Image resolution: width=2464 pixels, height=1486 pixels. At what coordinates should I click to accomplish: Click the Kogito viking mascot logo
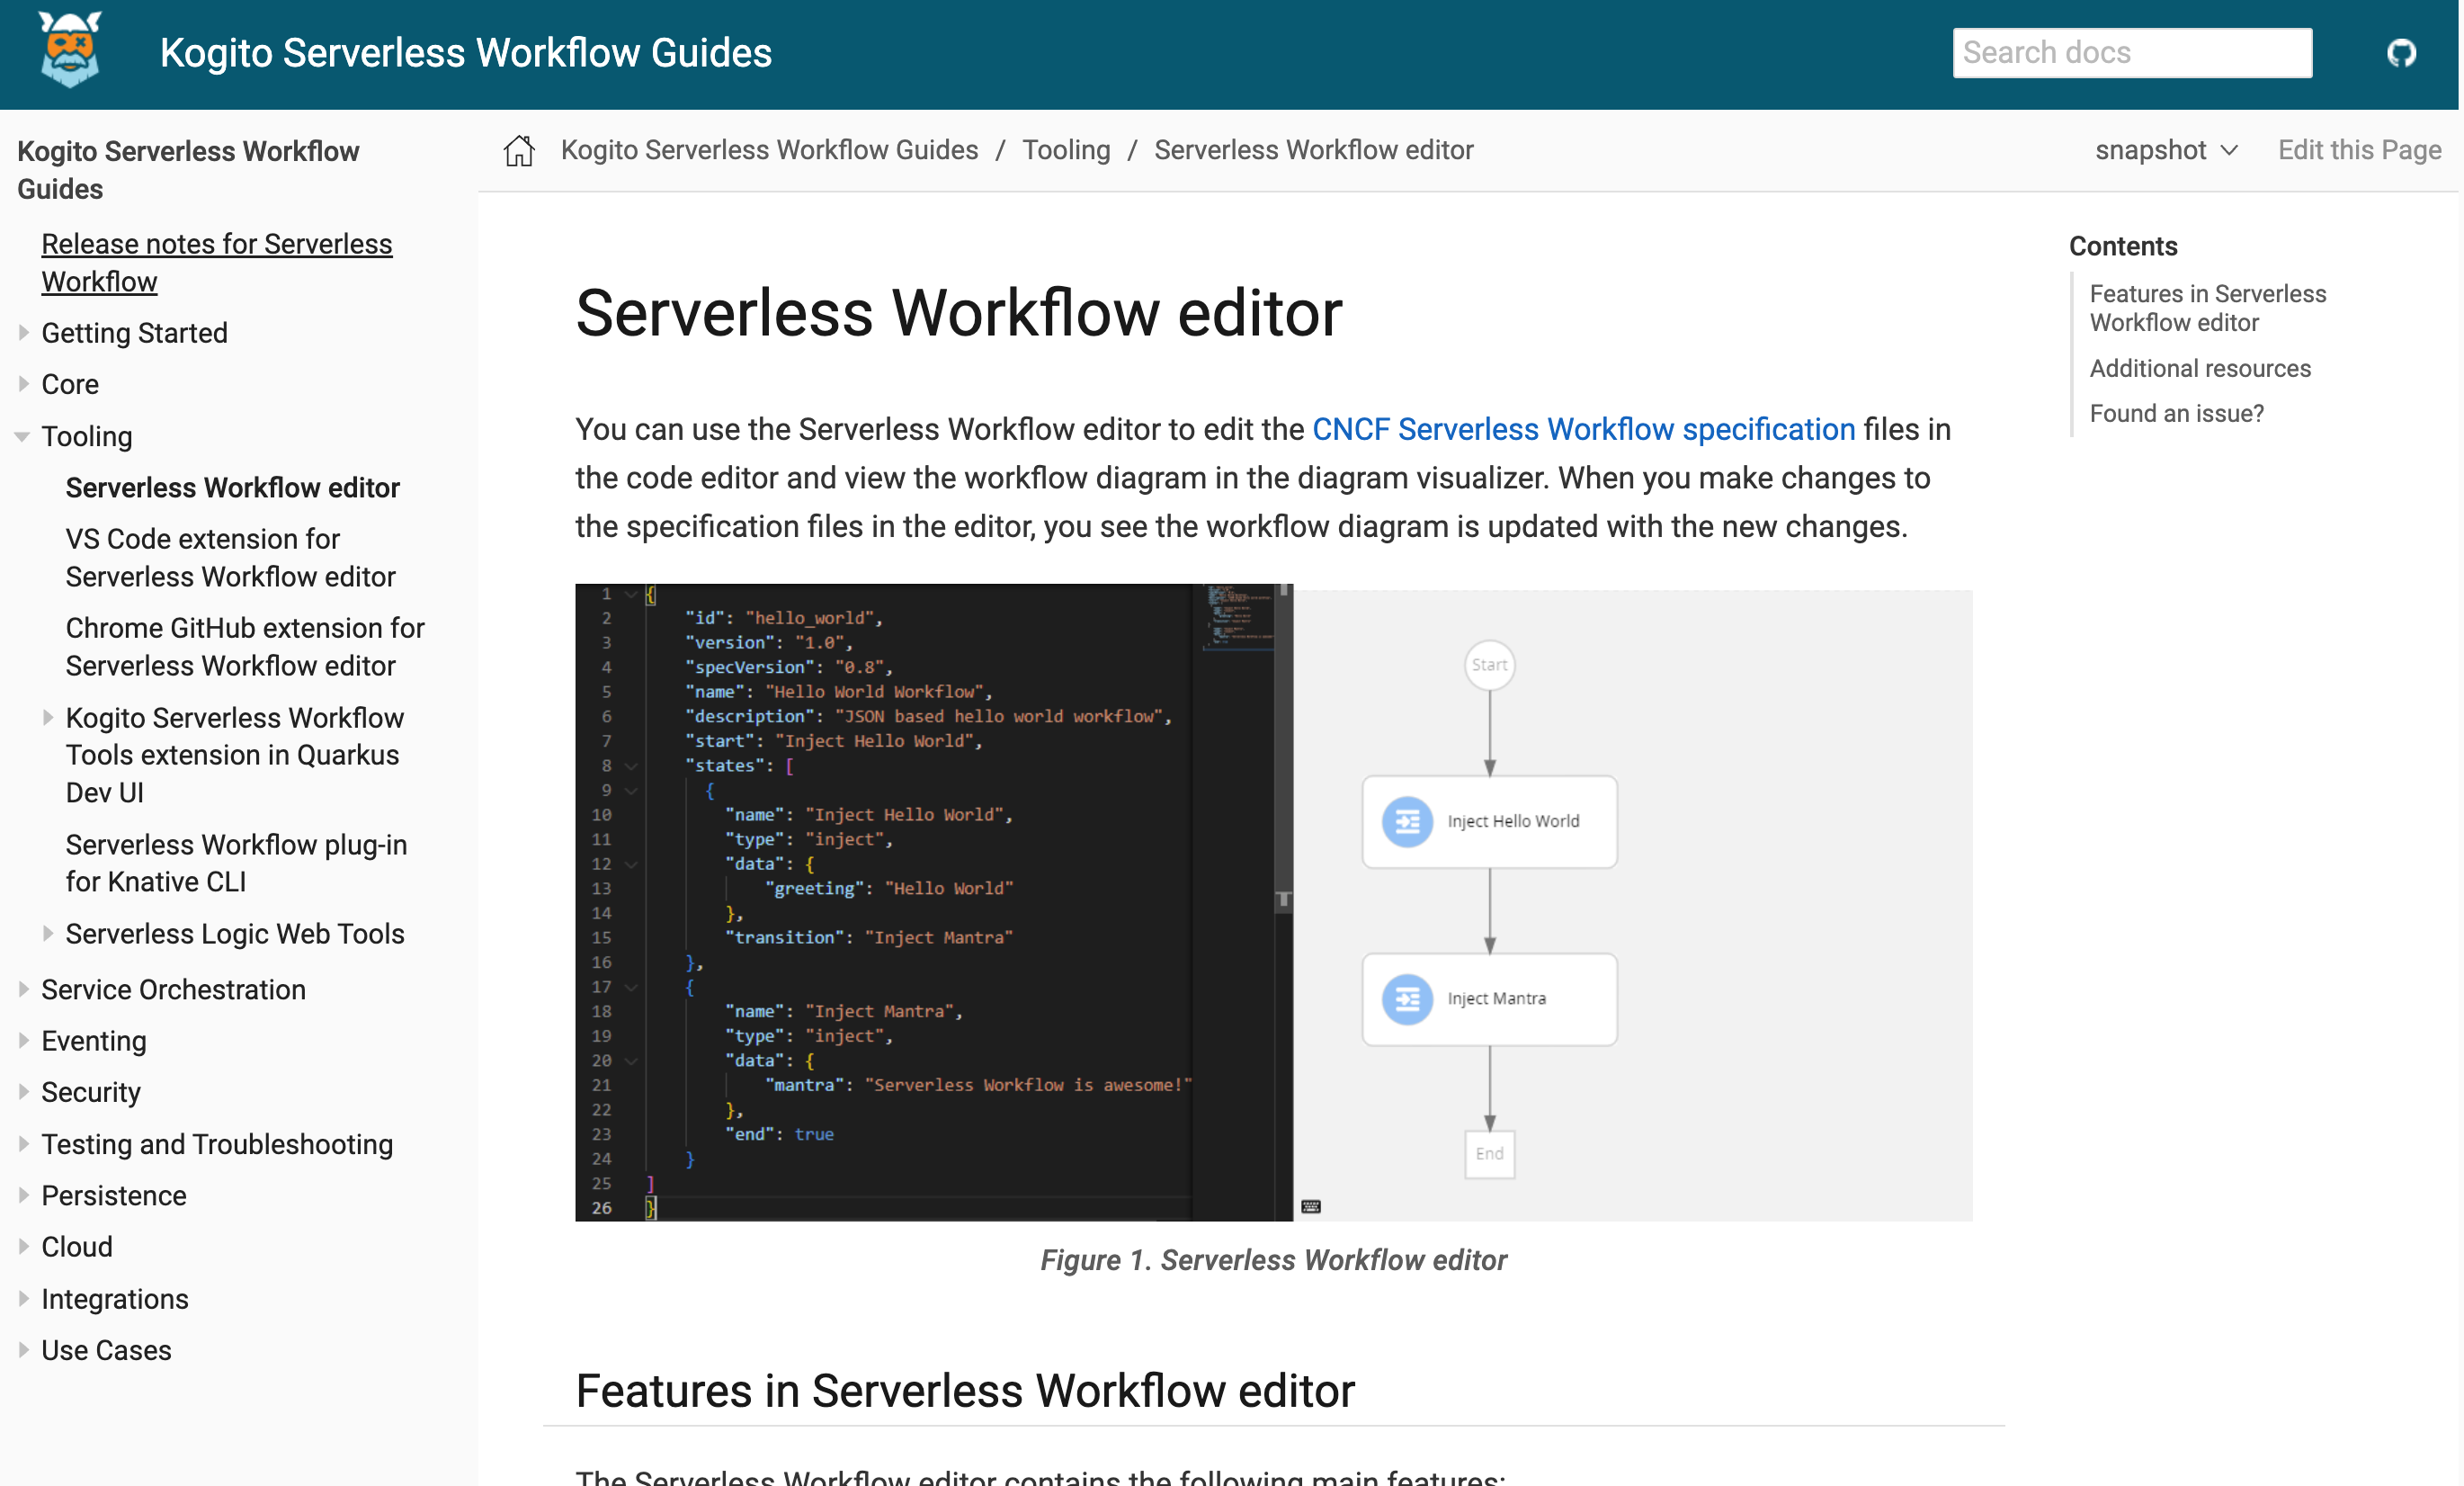pos(69,50)
